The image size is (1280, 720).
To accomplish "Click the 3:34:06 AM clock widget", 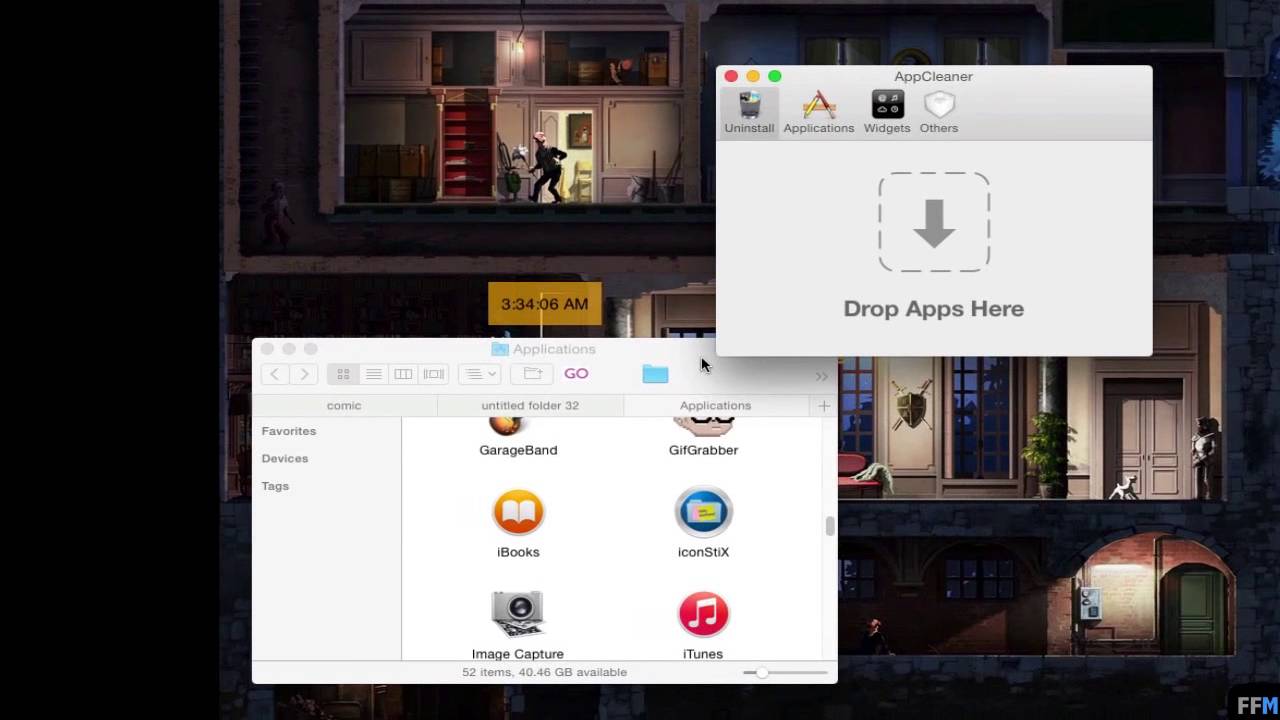I will point(544,304).
